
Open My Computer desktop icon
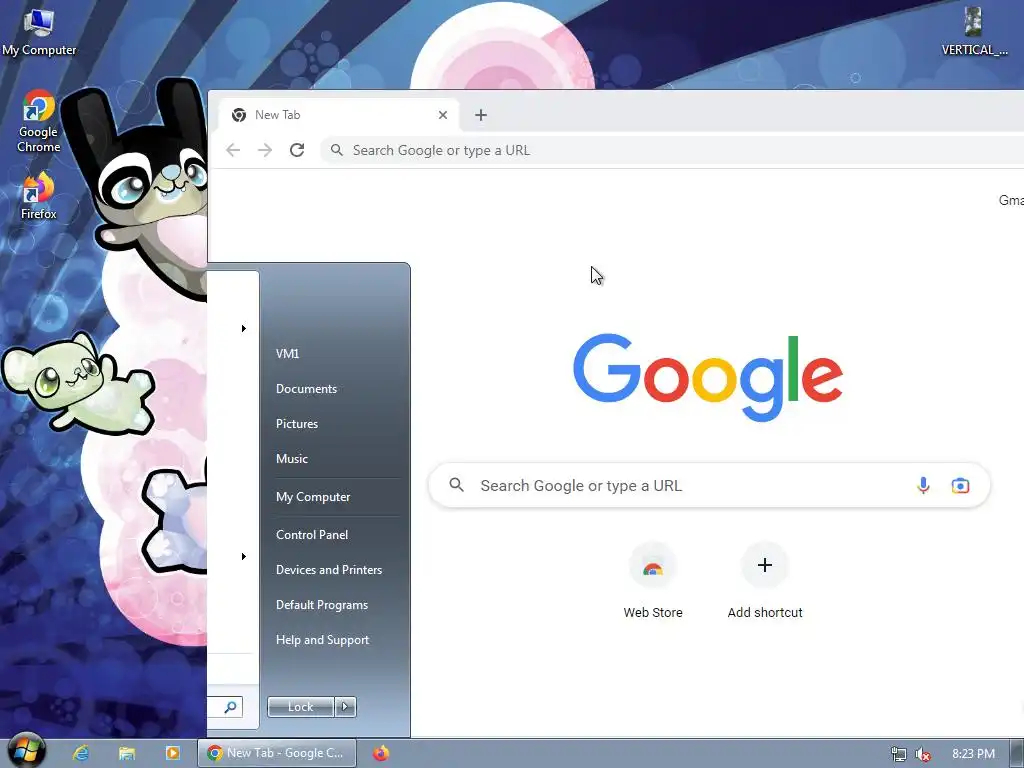point(39,33)
